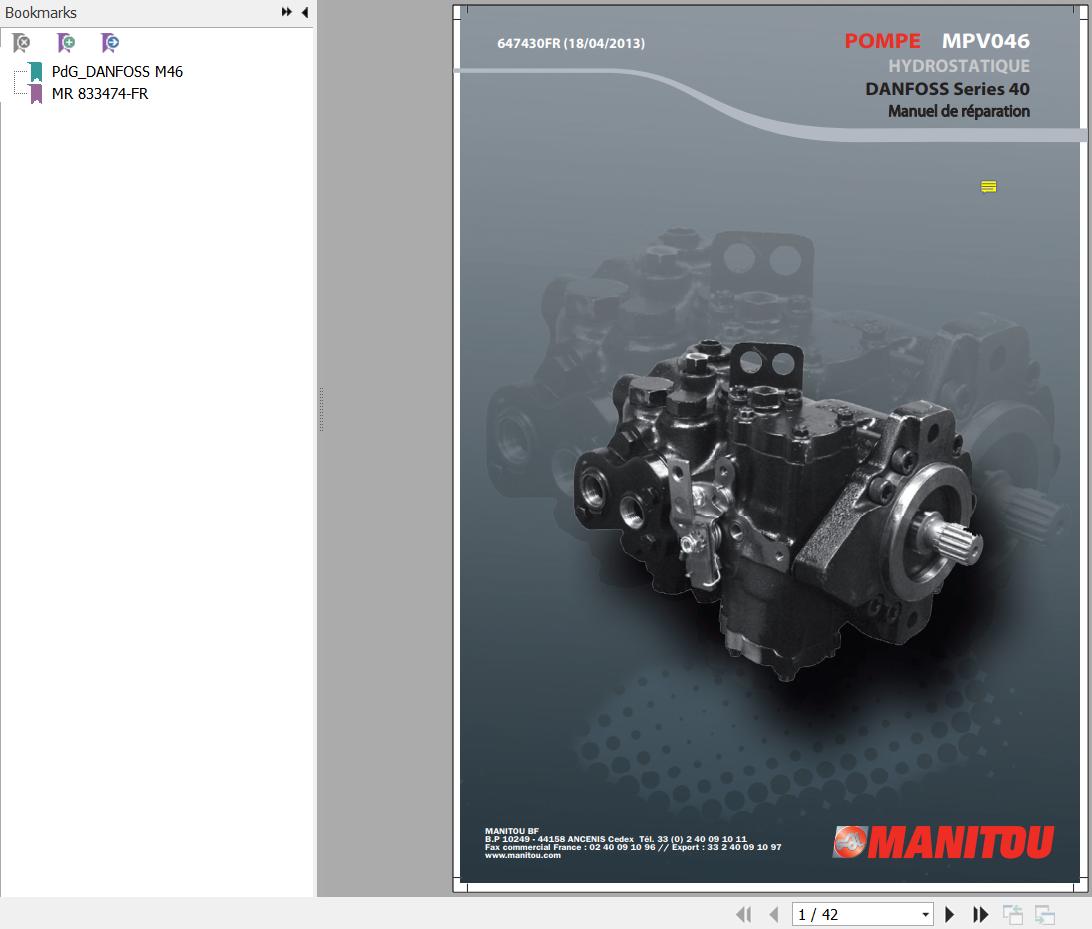
Task: Click the hydrostatic pump cover image
Action: pyautogui.click(x=777, y=508)
